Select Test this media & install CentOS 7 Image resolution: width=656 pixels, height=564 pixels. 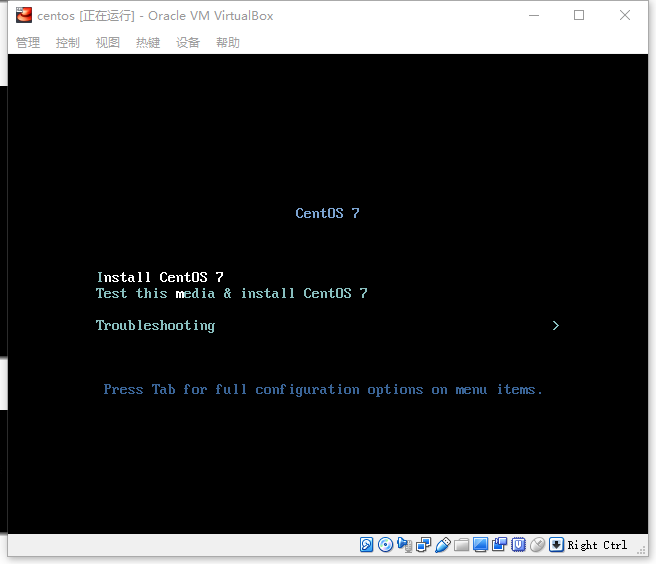[232, 293]
